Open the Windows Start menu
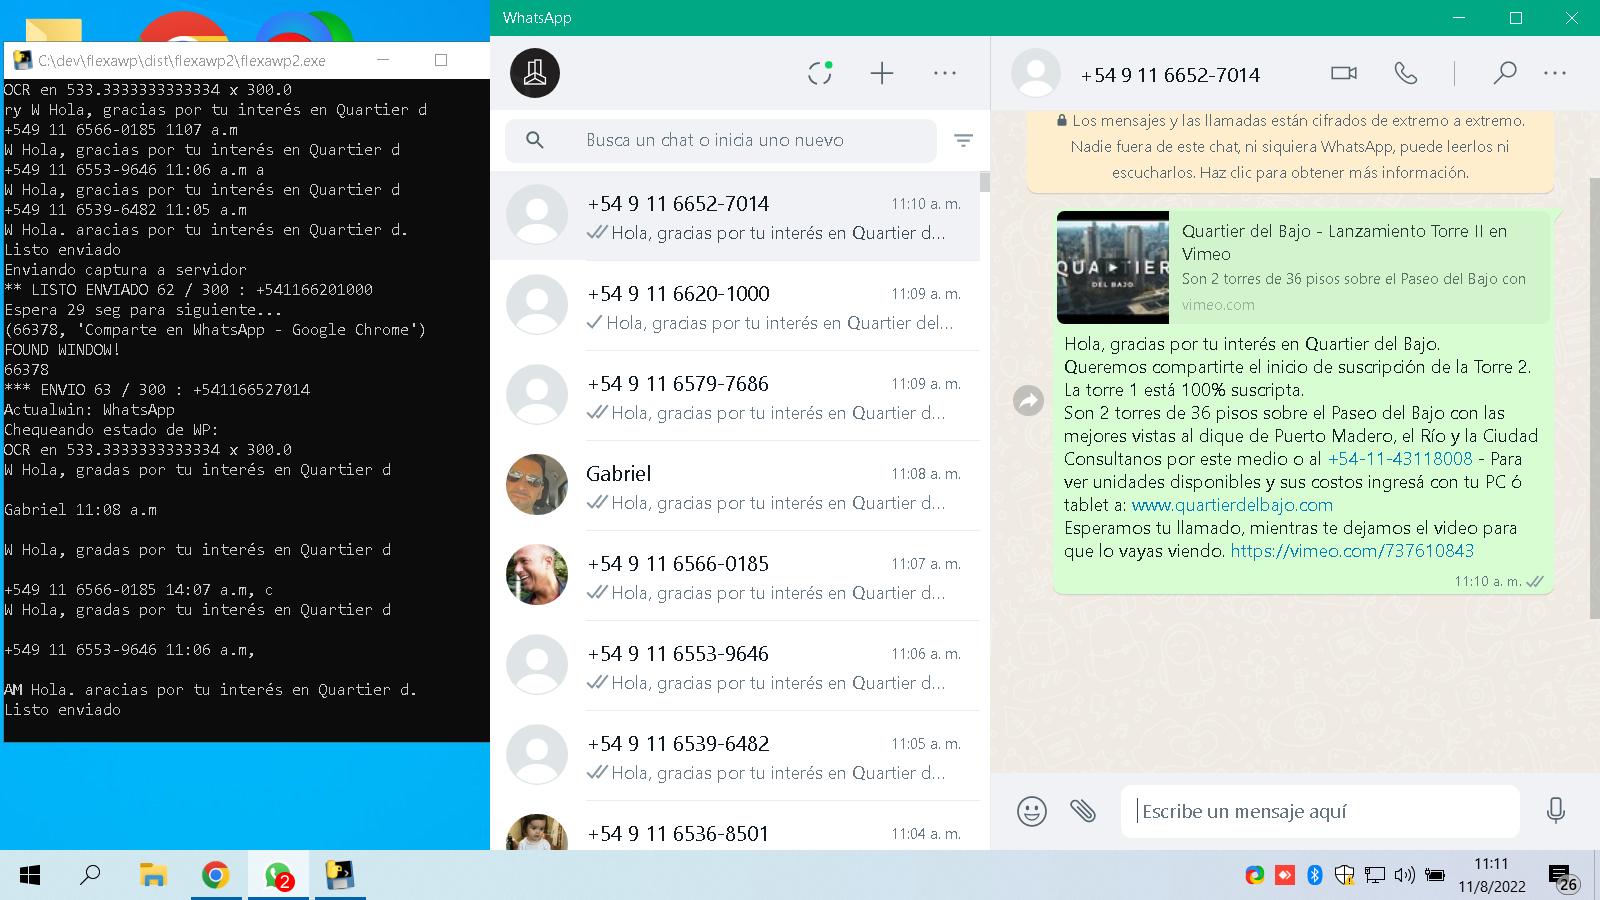Viewport: 1600px width, 900px height. tap(30, 876)
